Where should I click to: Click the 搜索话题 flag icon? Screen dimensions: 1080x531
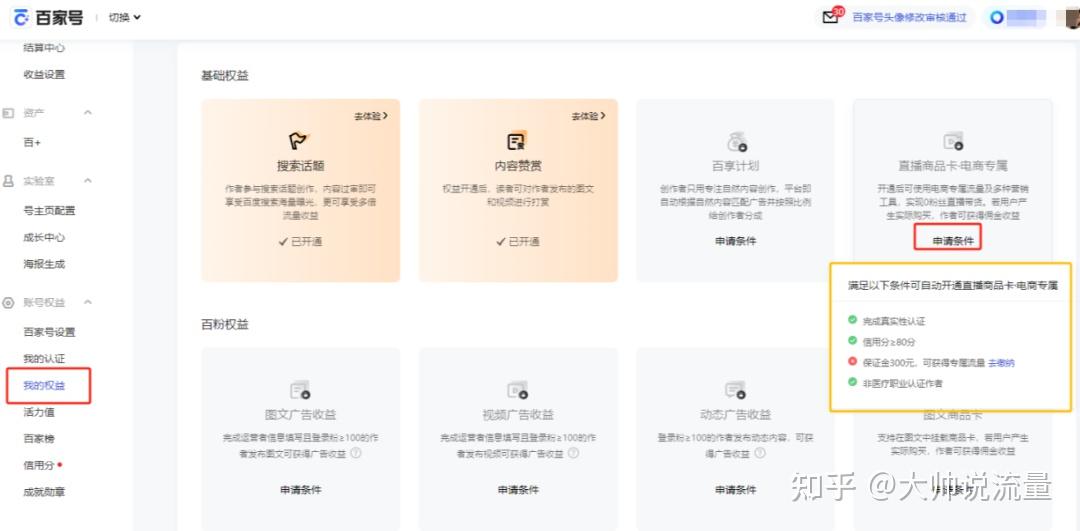click(300, 141)
